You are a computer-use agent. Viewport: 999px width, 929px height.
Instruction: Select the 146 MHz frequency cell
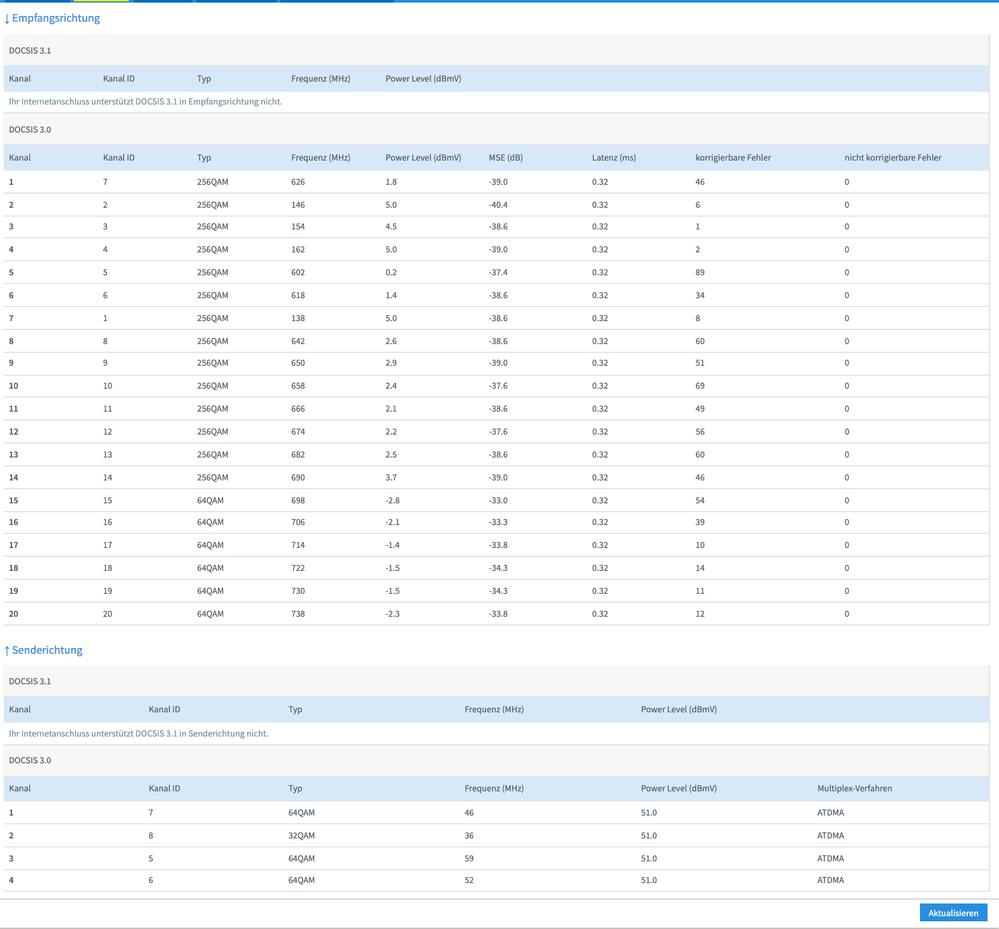click(x=298, y=205)
